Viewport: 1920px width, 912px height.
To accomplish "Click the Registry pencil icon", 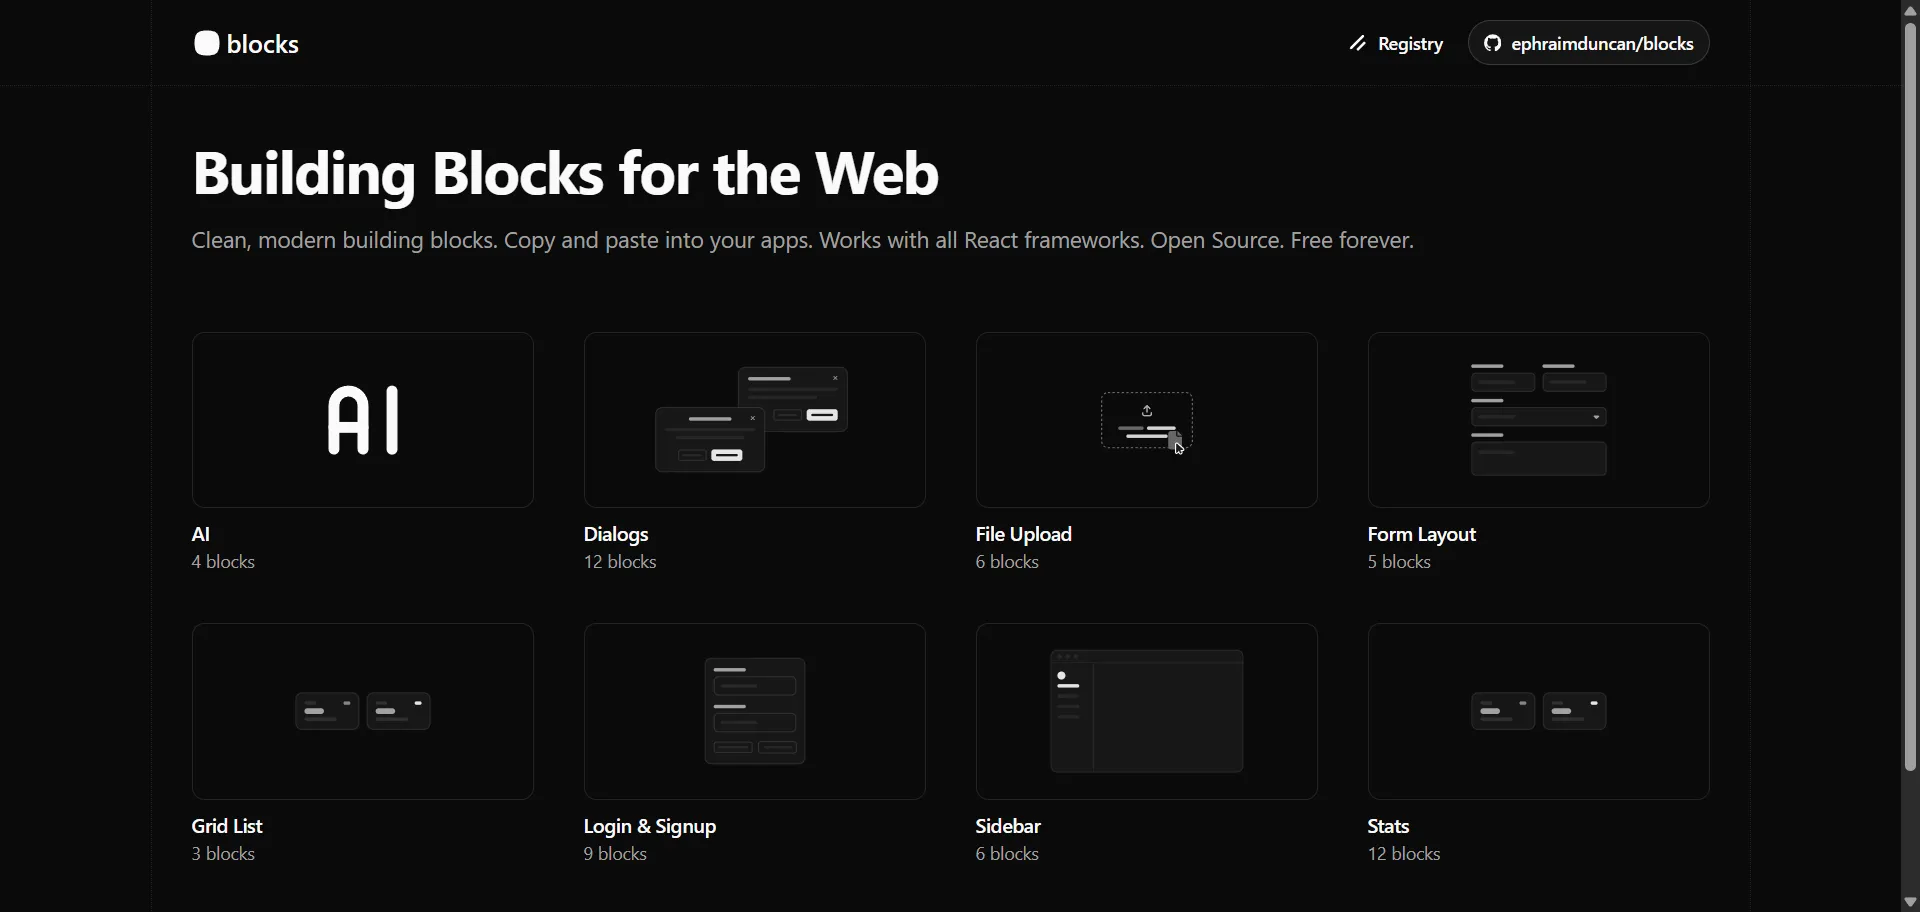I will point(1358,44).
